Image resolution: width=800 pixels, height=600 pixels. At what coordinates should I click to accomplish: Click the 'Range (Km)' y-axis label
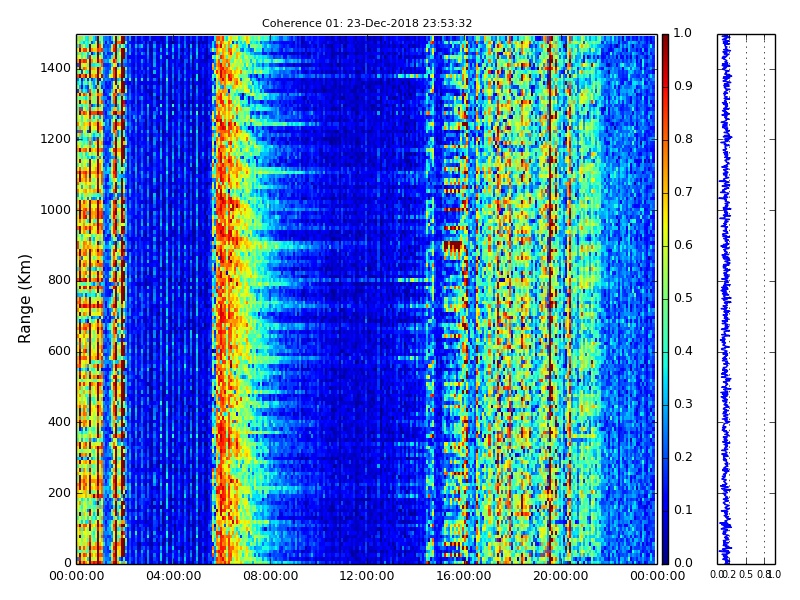24,299
